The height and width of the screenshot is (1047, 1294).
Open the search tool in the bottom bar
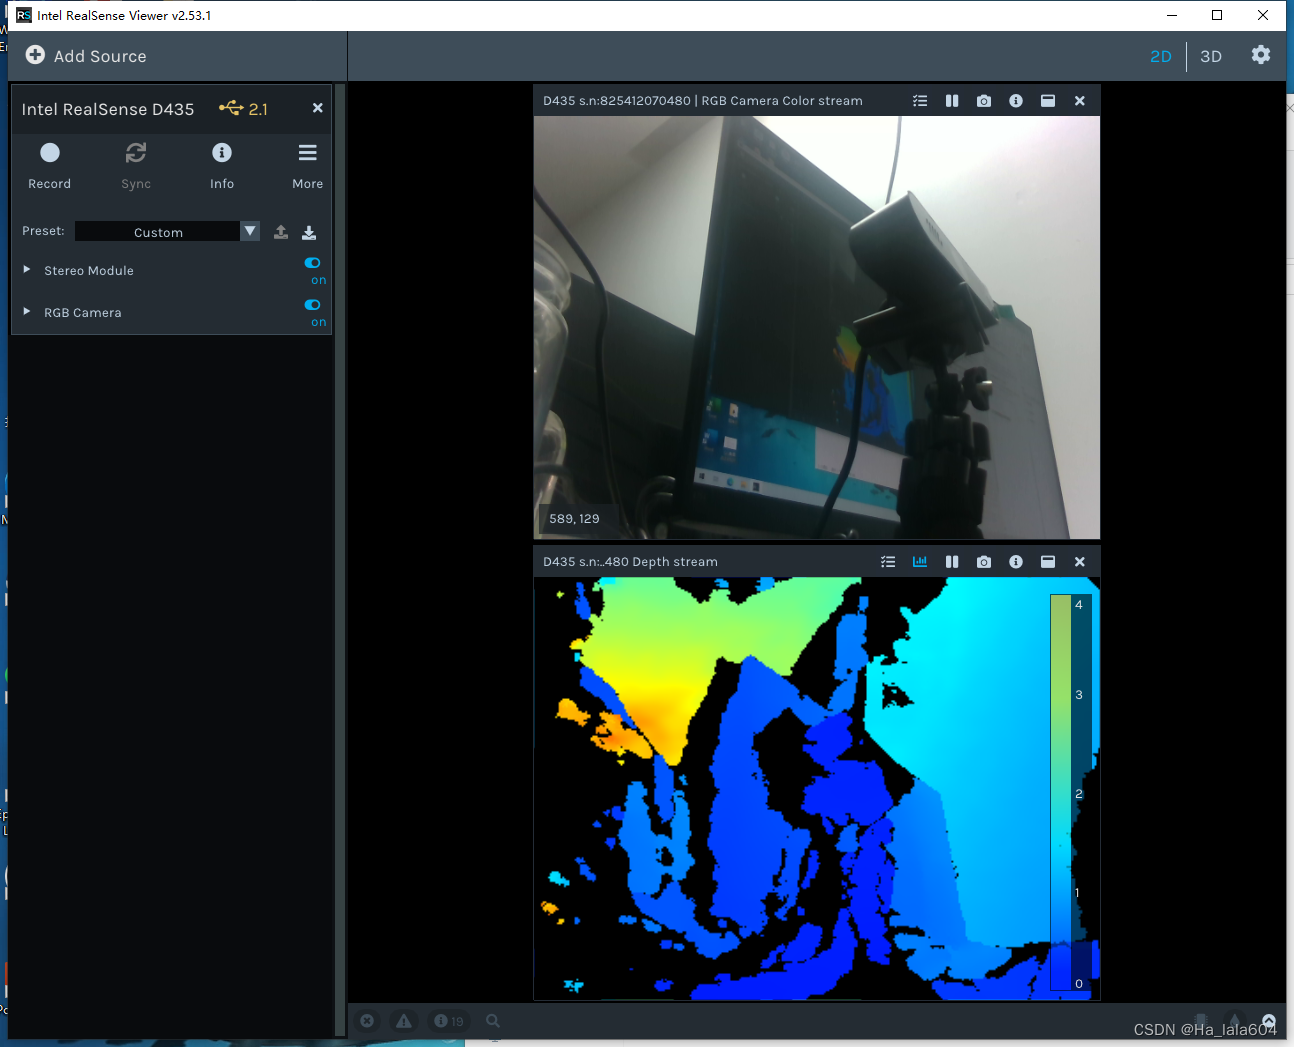pos(492,1020)
